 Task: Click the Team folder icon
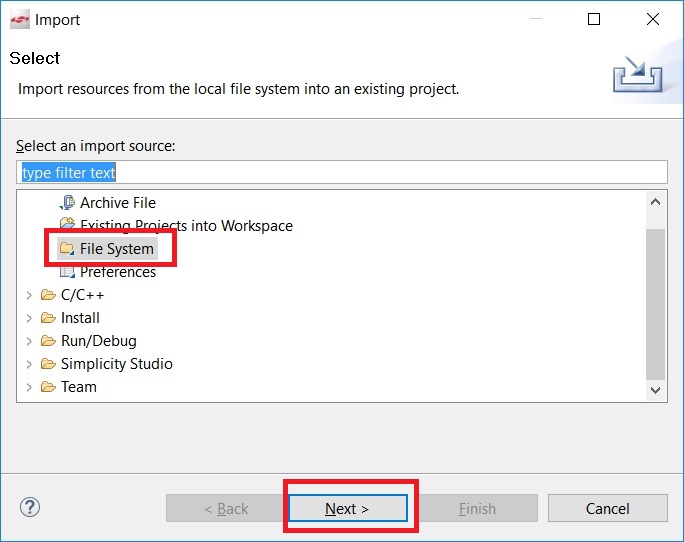[48, 387]
